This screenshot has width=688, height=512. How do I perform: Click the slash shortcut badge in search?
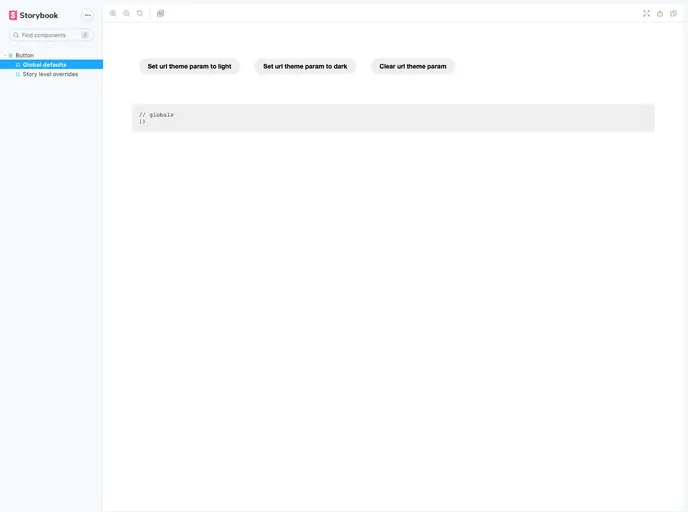[85, 35]
